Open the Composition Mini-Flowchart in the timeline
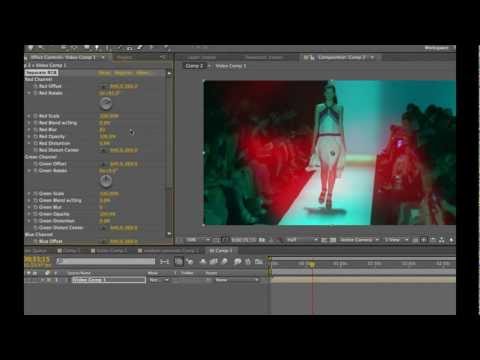The height and width of the screenshot is (360, 480). (x=164, y=262)
